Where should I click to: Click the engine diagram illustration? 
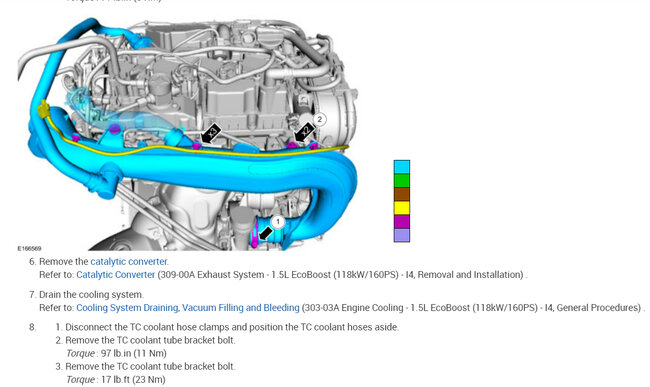[x=188, y=133]
